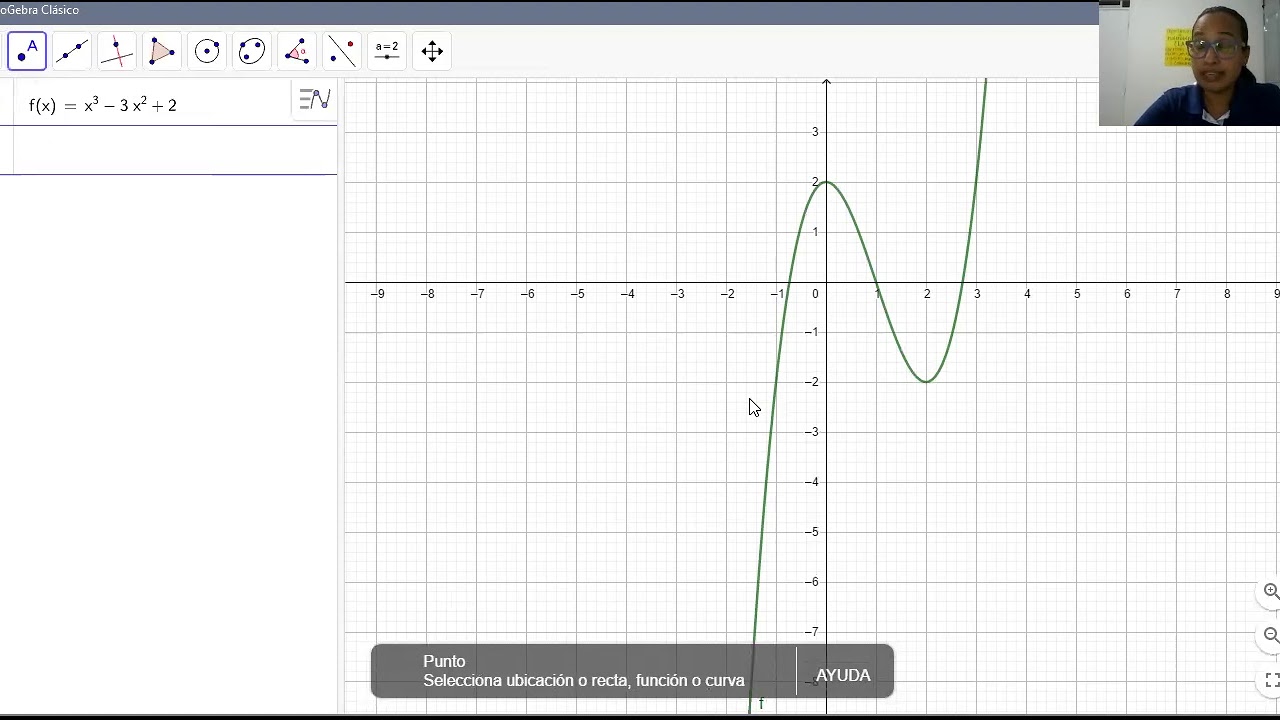Click the AYUDA help button

[x=843, y=675]
